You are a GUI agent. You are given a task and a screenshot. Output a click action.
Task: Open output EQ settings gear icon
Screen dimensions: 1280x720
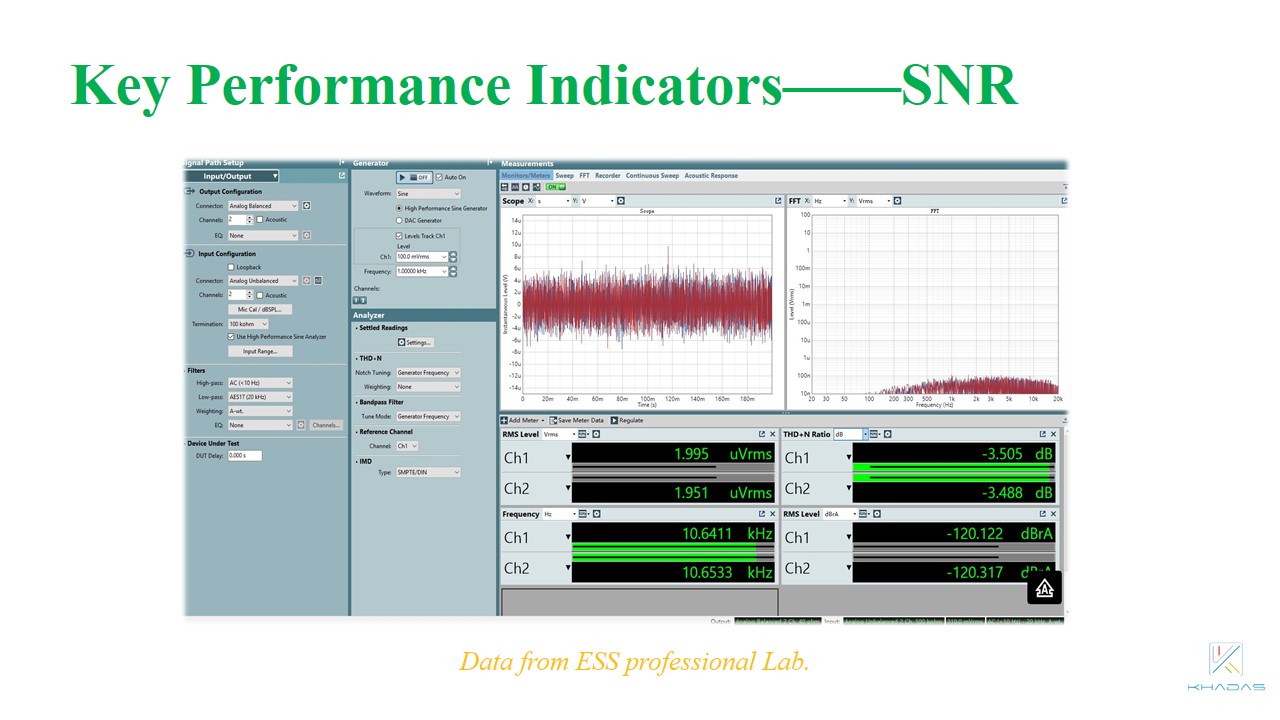pyautogui.click(x=307, y=235)
